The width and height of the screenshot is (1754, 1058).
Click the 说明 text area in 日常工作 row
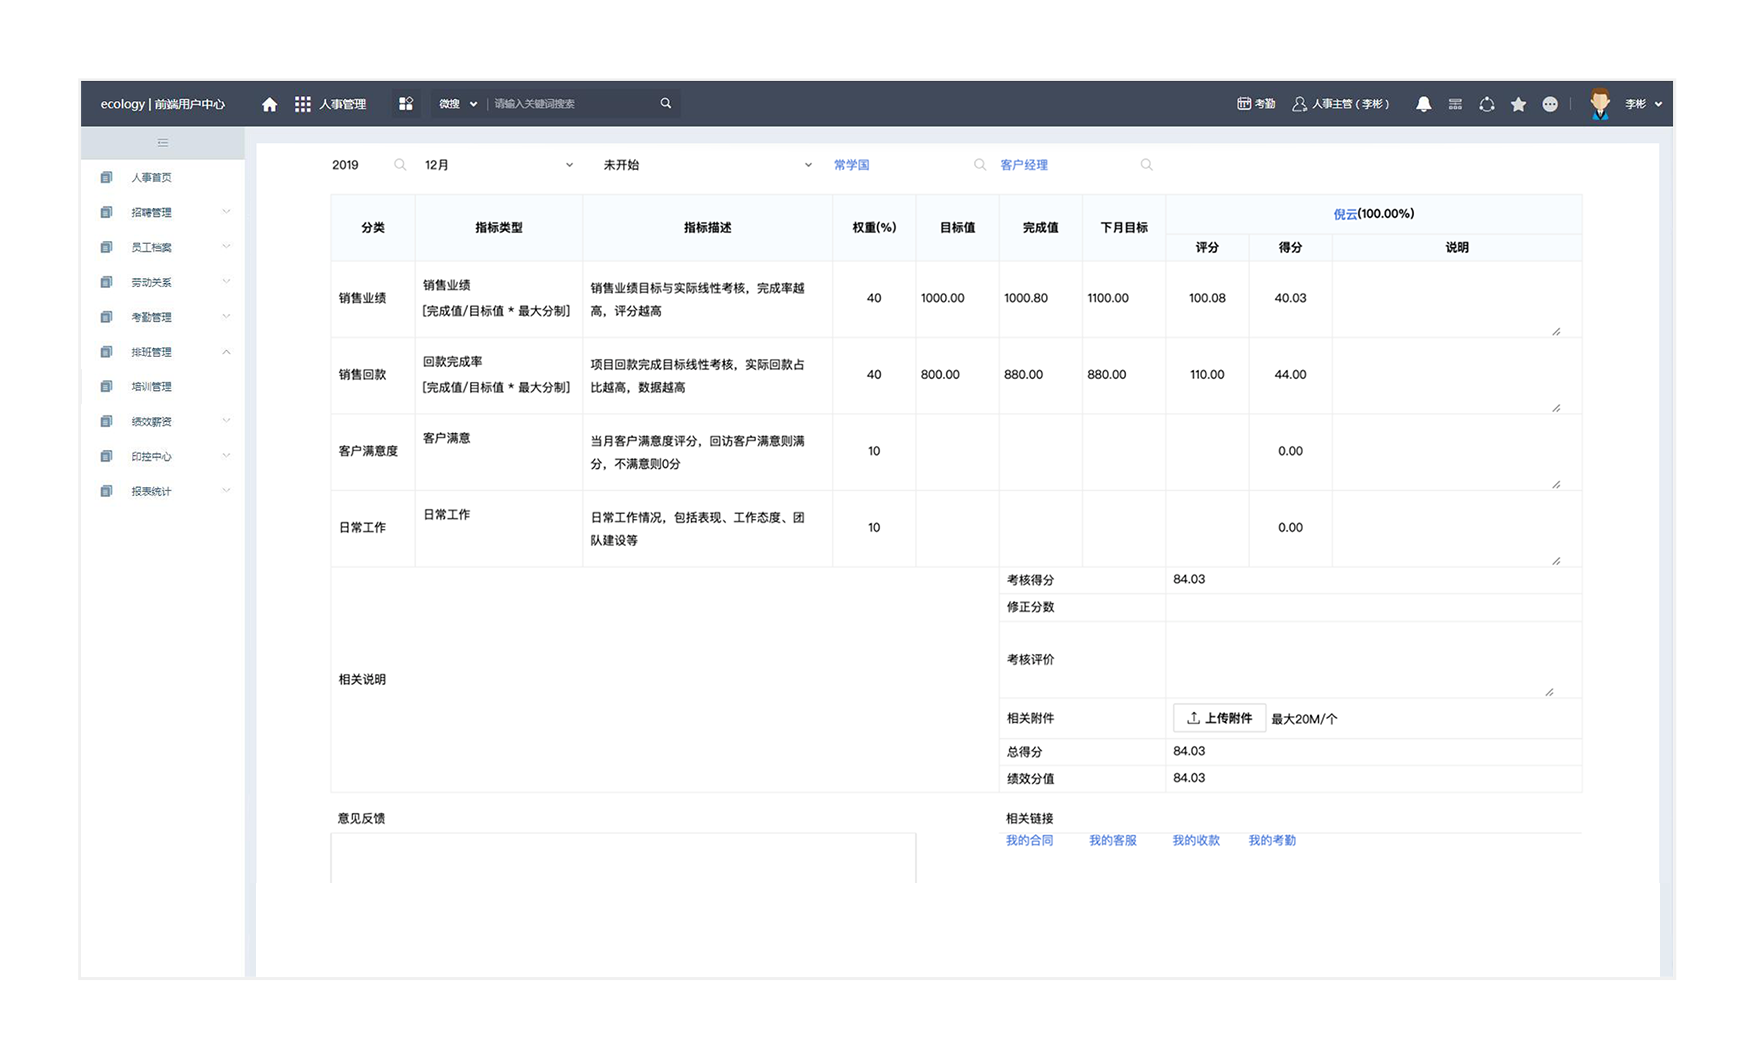[1447, 530]
